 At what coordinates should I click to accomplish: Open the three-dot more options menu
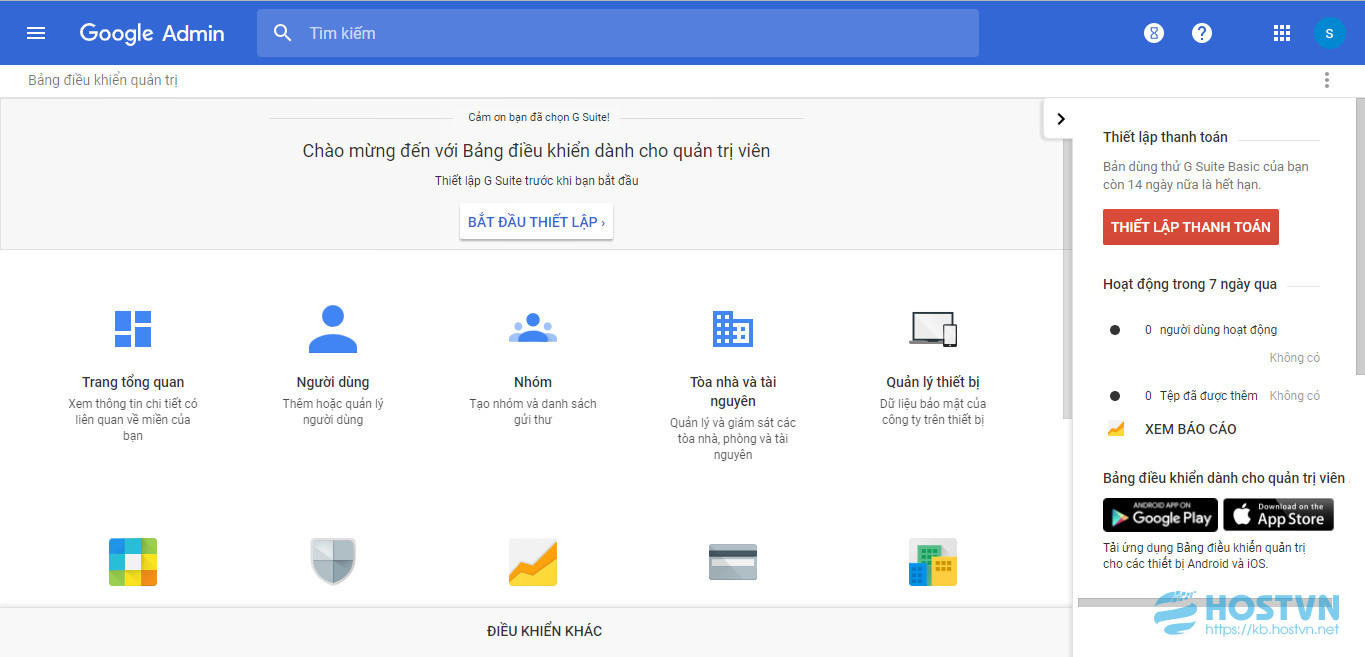(1327, 80)
